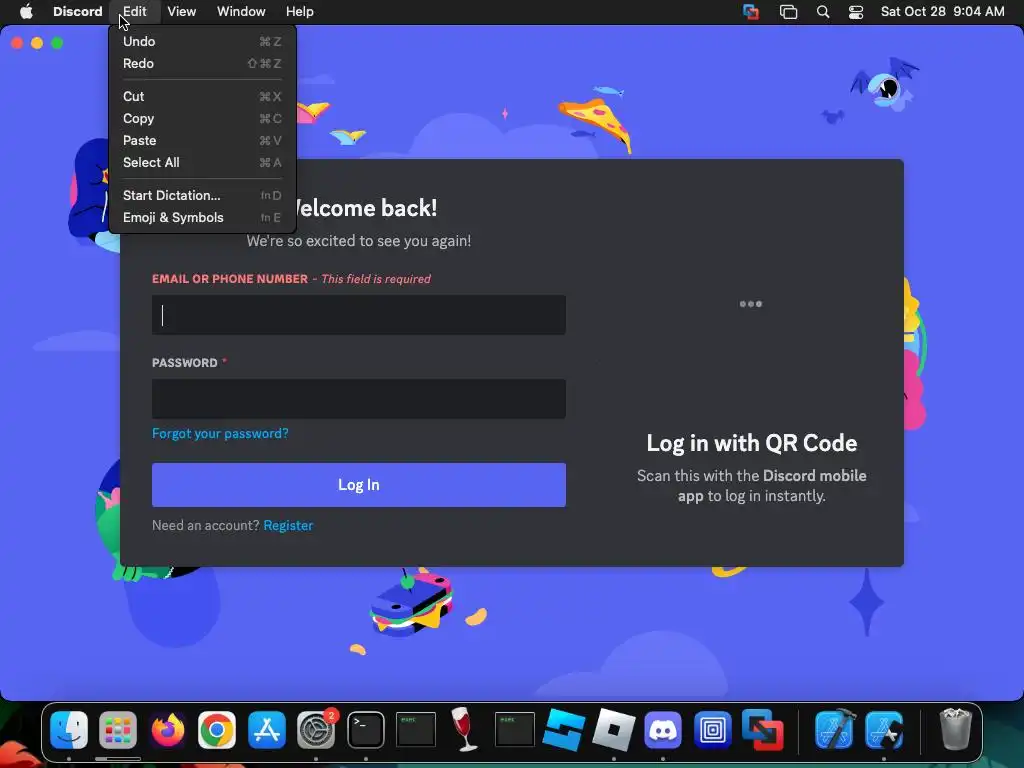Open Xcode hammer icon in dock
The width and height of the screenshot is (1024, 768).
835,729
